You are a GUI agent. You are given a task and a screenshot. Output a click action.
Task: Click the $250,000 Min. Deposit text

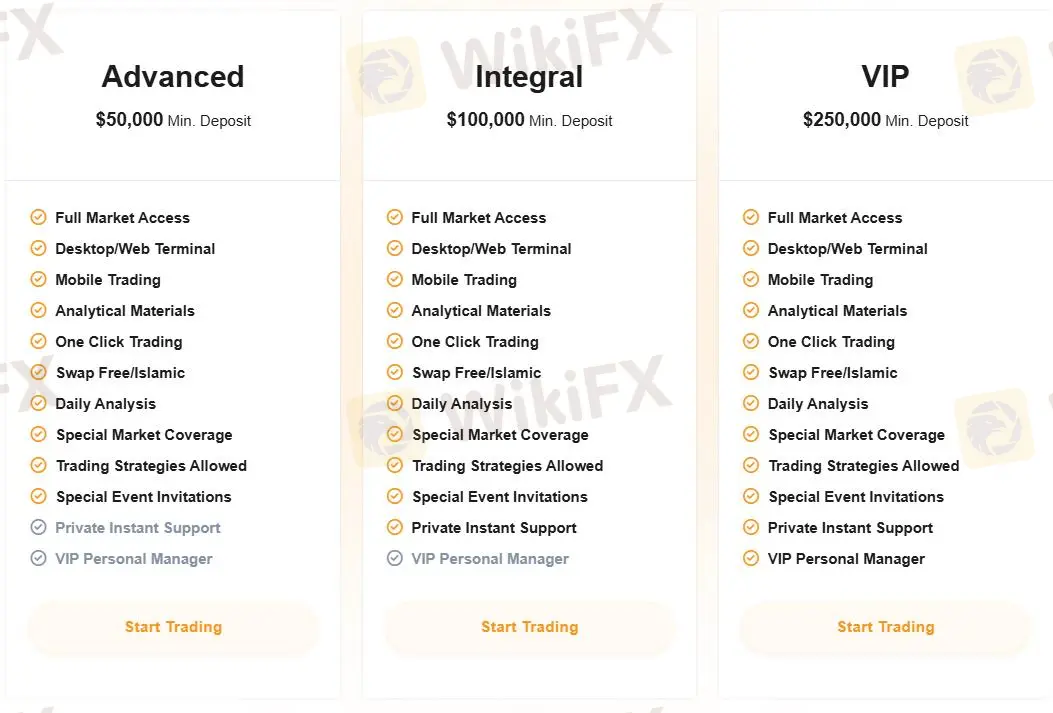click(x=886, y=120)
